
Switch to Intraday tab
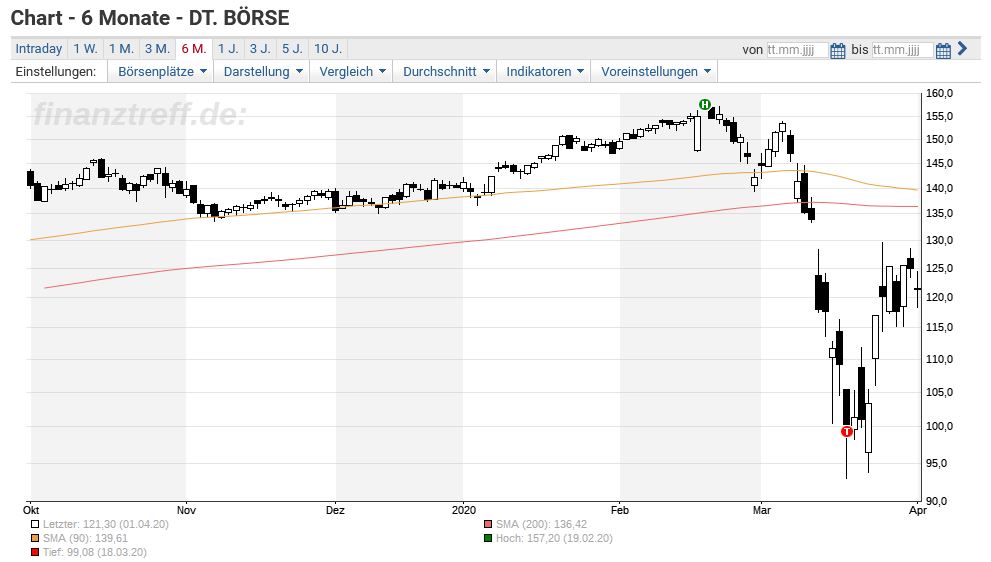point(39,49)
